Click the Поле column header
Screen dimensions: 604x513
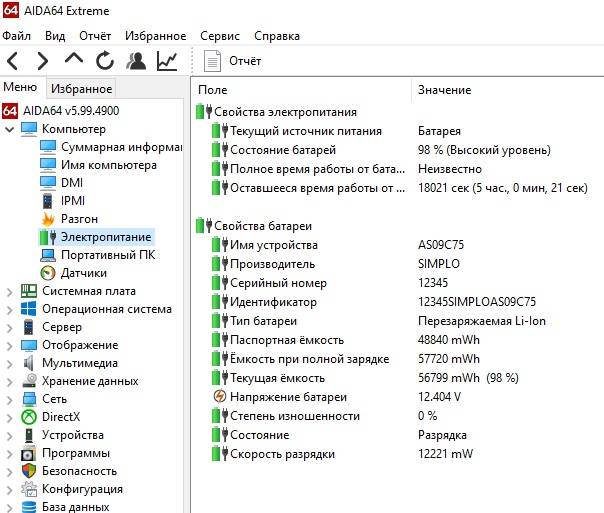213,90
